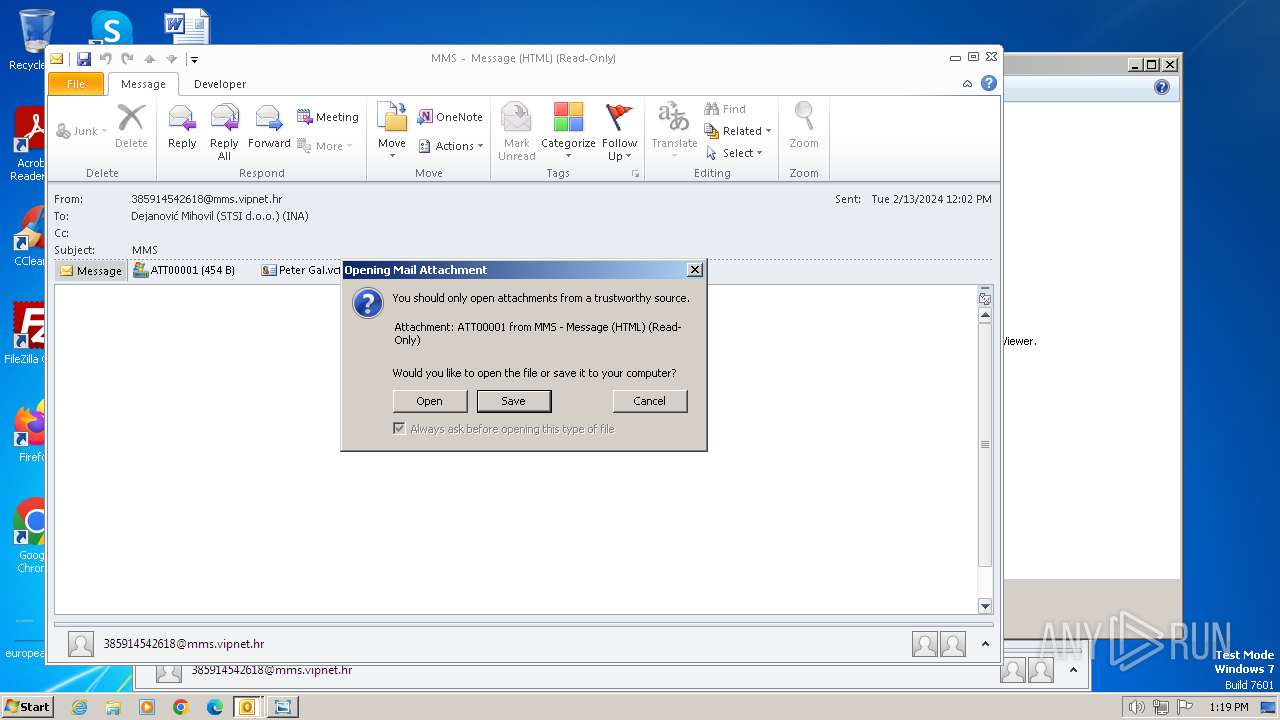Open the Categorize color menu
Screen dimensions: 1280x720
point(568,131)
